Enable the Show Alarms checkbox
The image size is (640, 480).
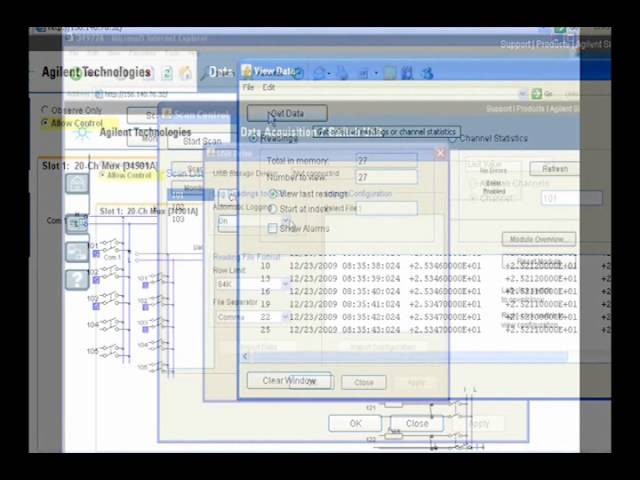click(272, 228)
